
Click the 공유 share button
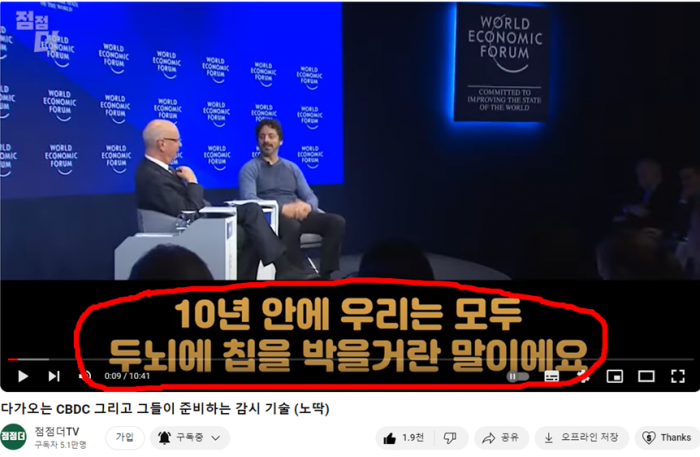501,438
